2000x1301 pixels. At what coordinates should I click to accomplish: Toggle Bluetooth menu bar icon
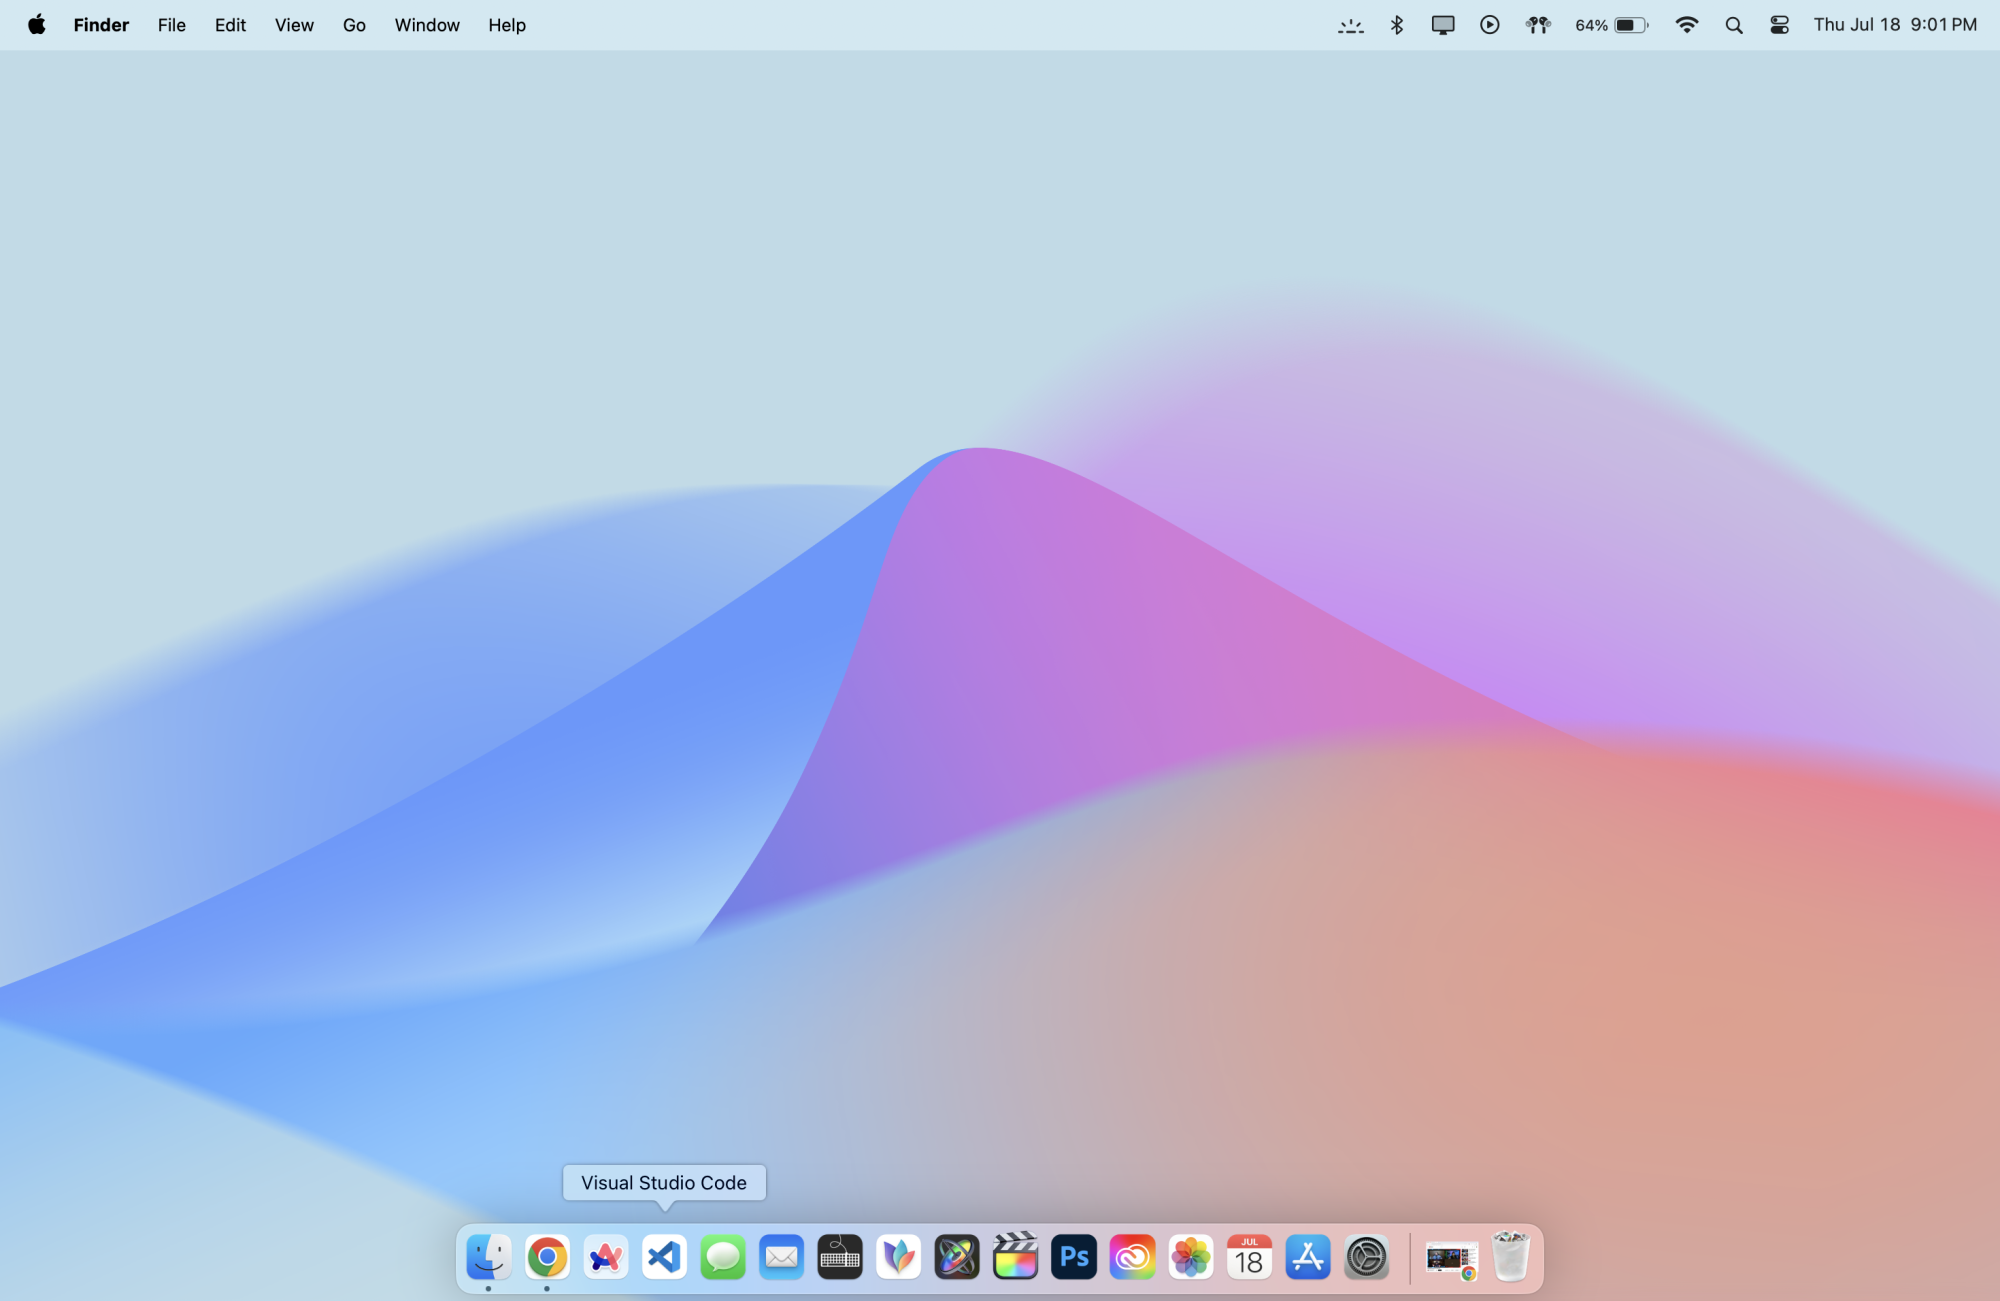click(1397, 25)
